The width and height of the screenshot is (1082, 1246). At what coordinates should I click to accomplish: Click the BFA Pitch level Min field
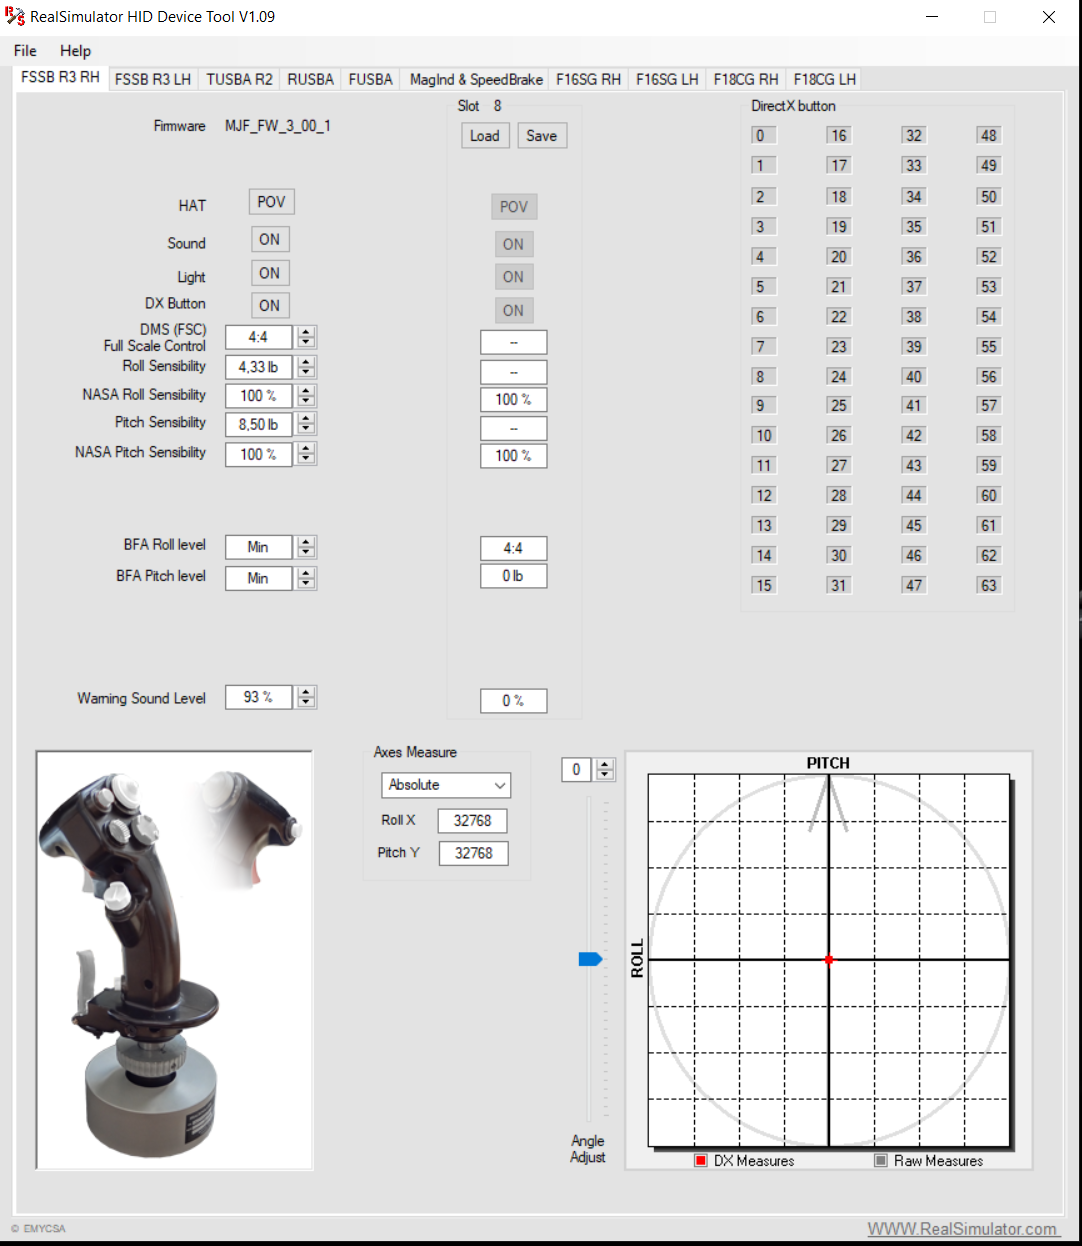coord(259,578)
